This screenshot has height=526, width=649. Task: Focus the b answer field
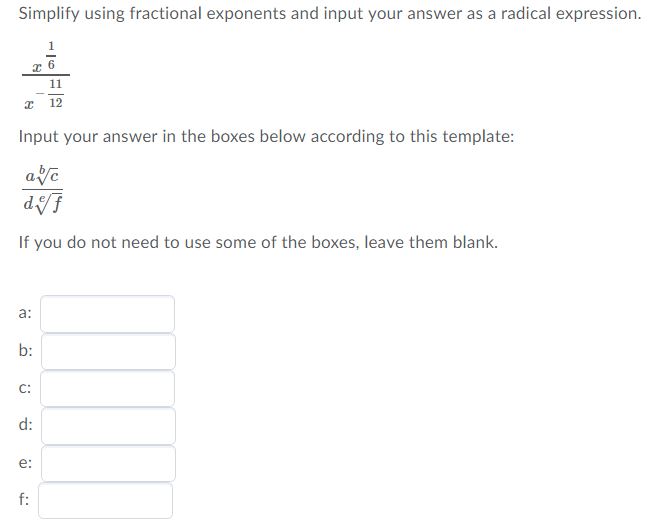click(107, 351)
